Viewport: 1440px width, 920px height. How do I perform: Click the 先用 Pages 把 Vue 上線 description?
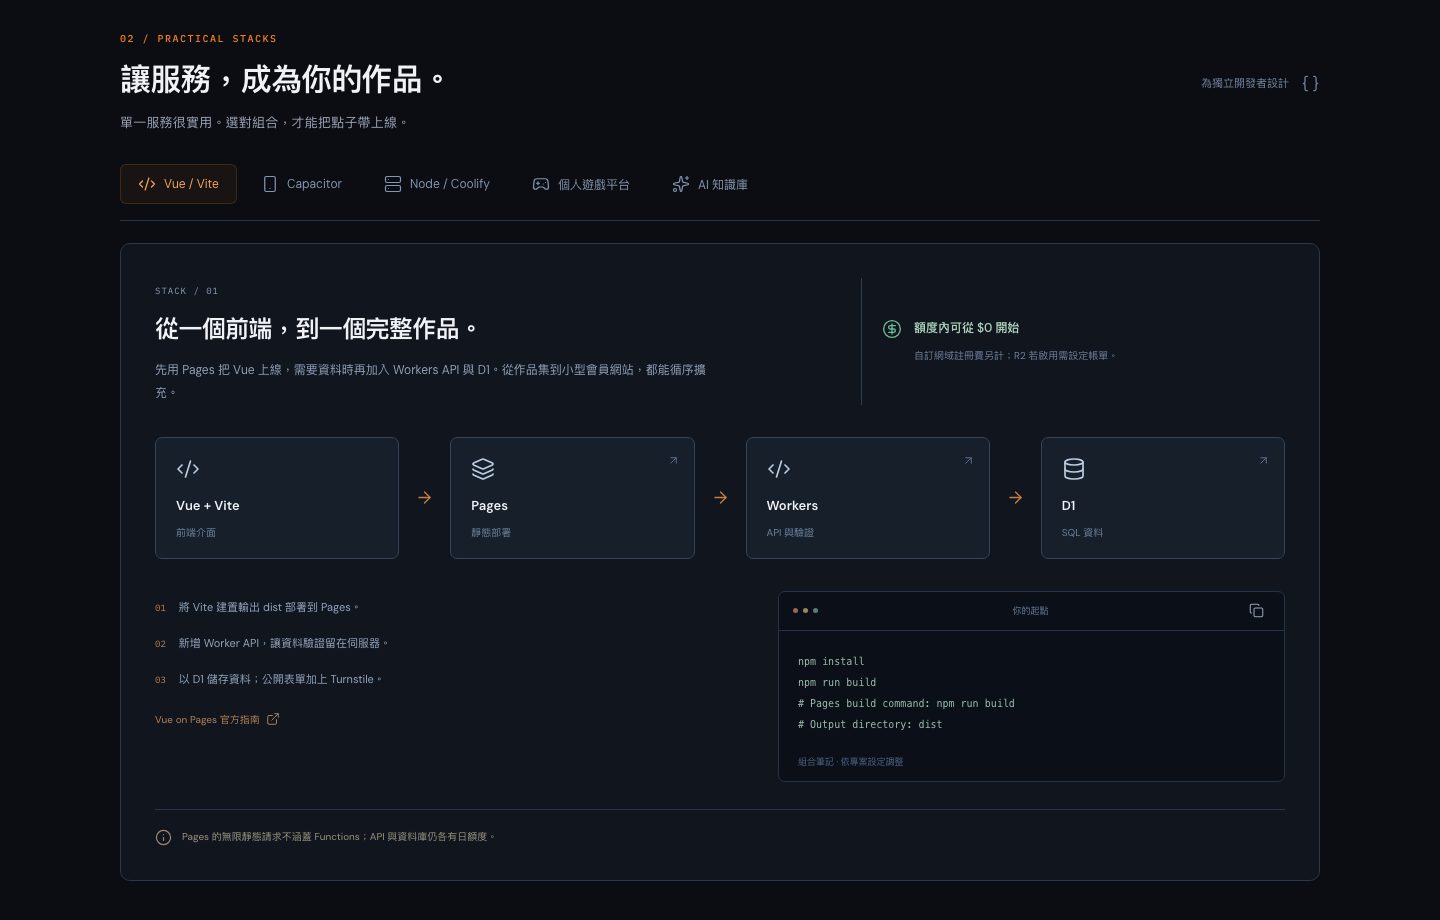[431, 381]
